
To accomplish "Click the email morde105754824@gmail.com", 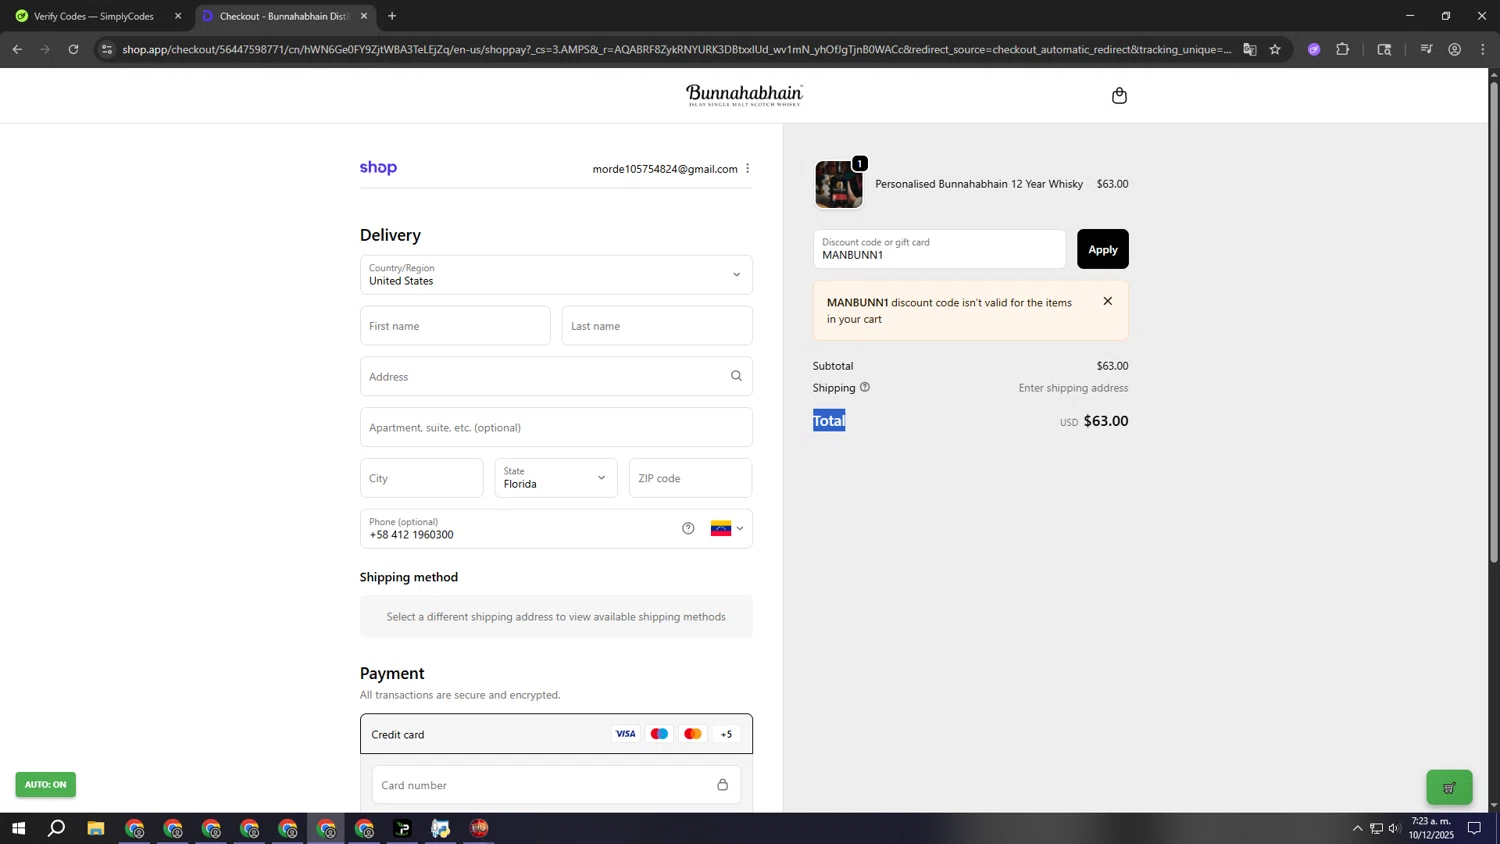I will tap(665, 169).
